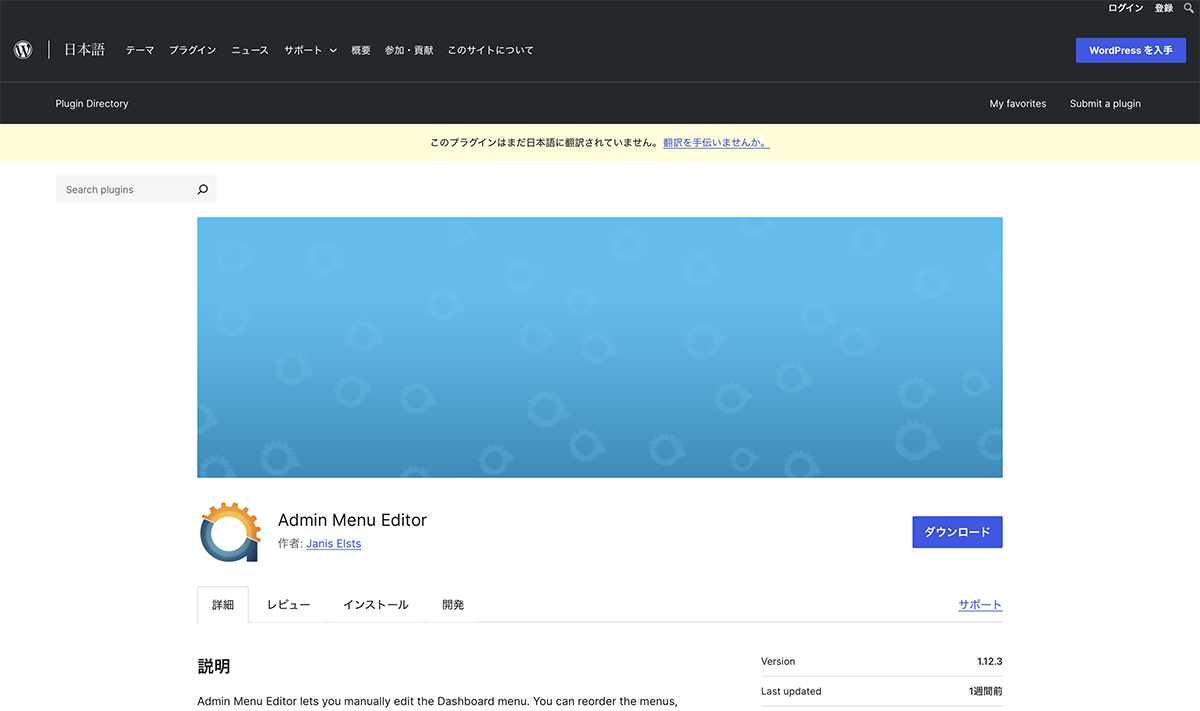1200x711 pixels.
Task: Click the plugin banner image
Action: click(x=600, y=347)
